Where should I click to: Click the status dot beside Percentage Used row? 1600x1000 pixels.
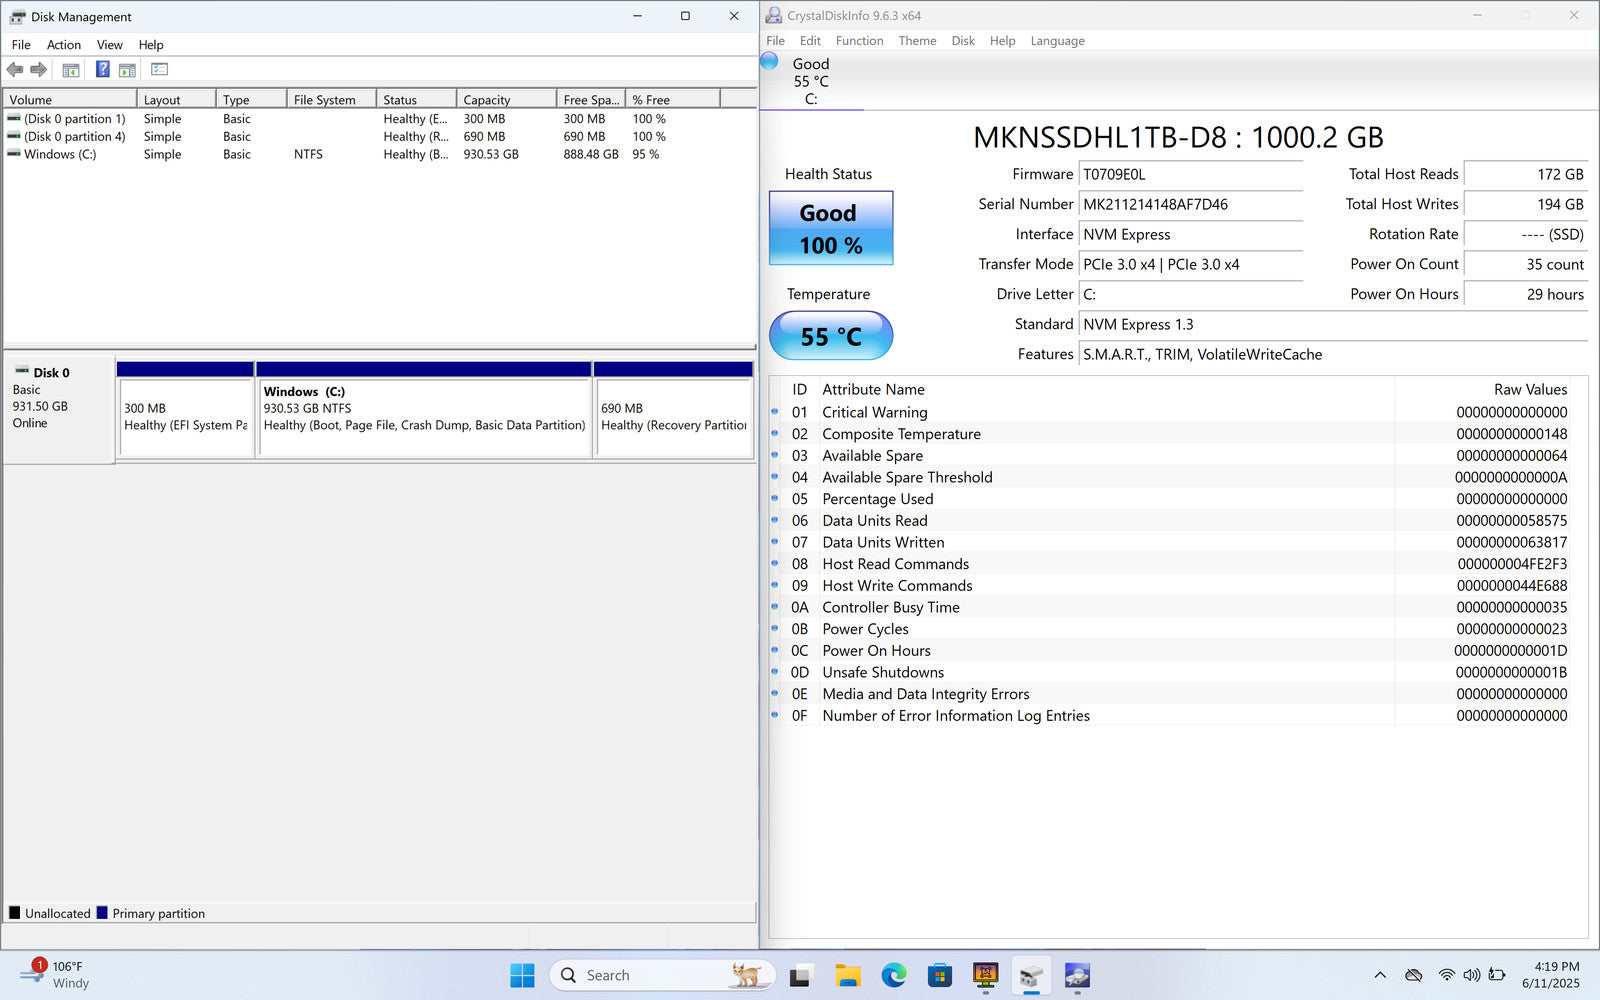[775, 497]
